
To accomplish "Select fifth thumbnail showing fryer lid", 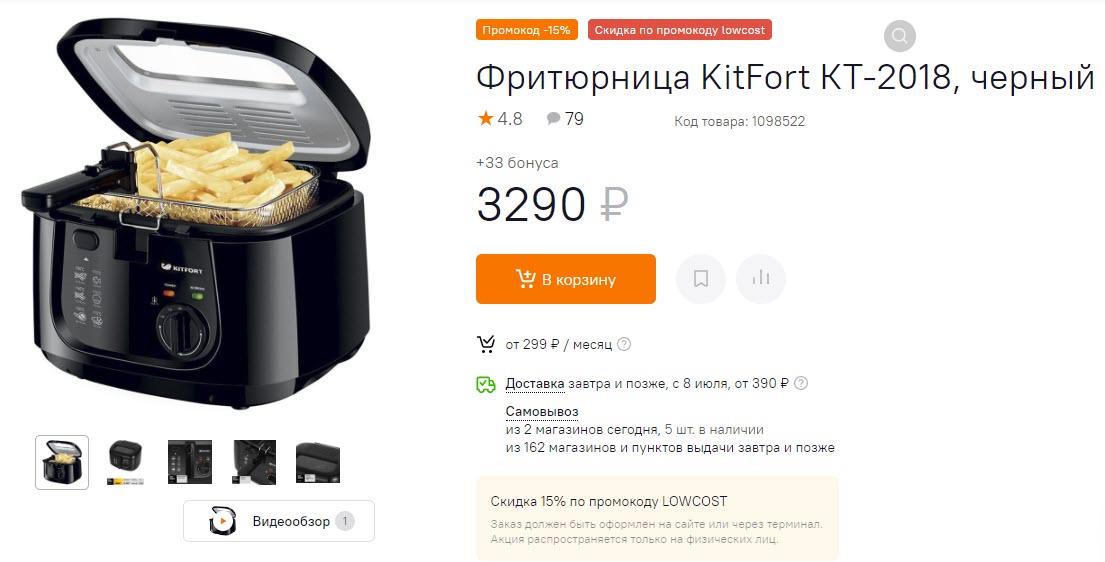I will click(318, 462).
